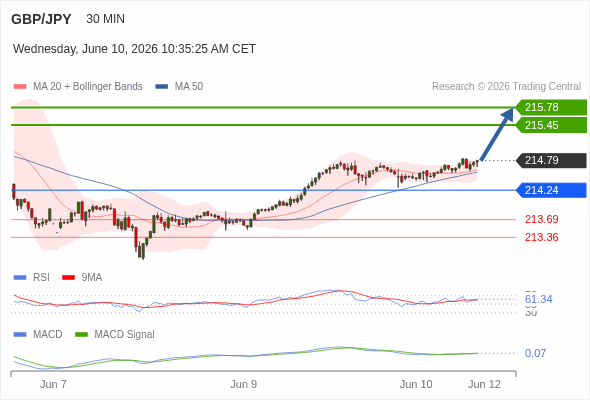Click the RSI legend label

click(41, 277)
